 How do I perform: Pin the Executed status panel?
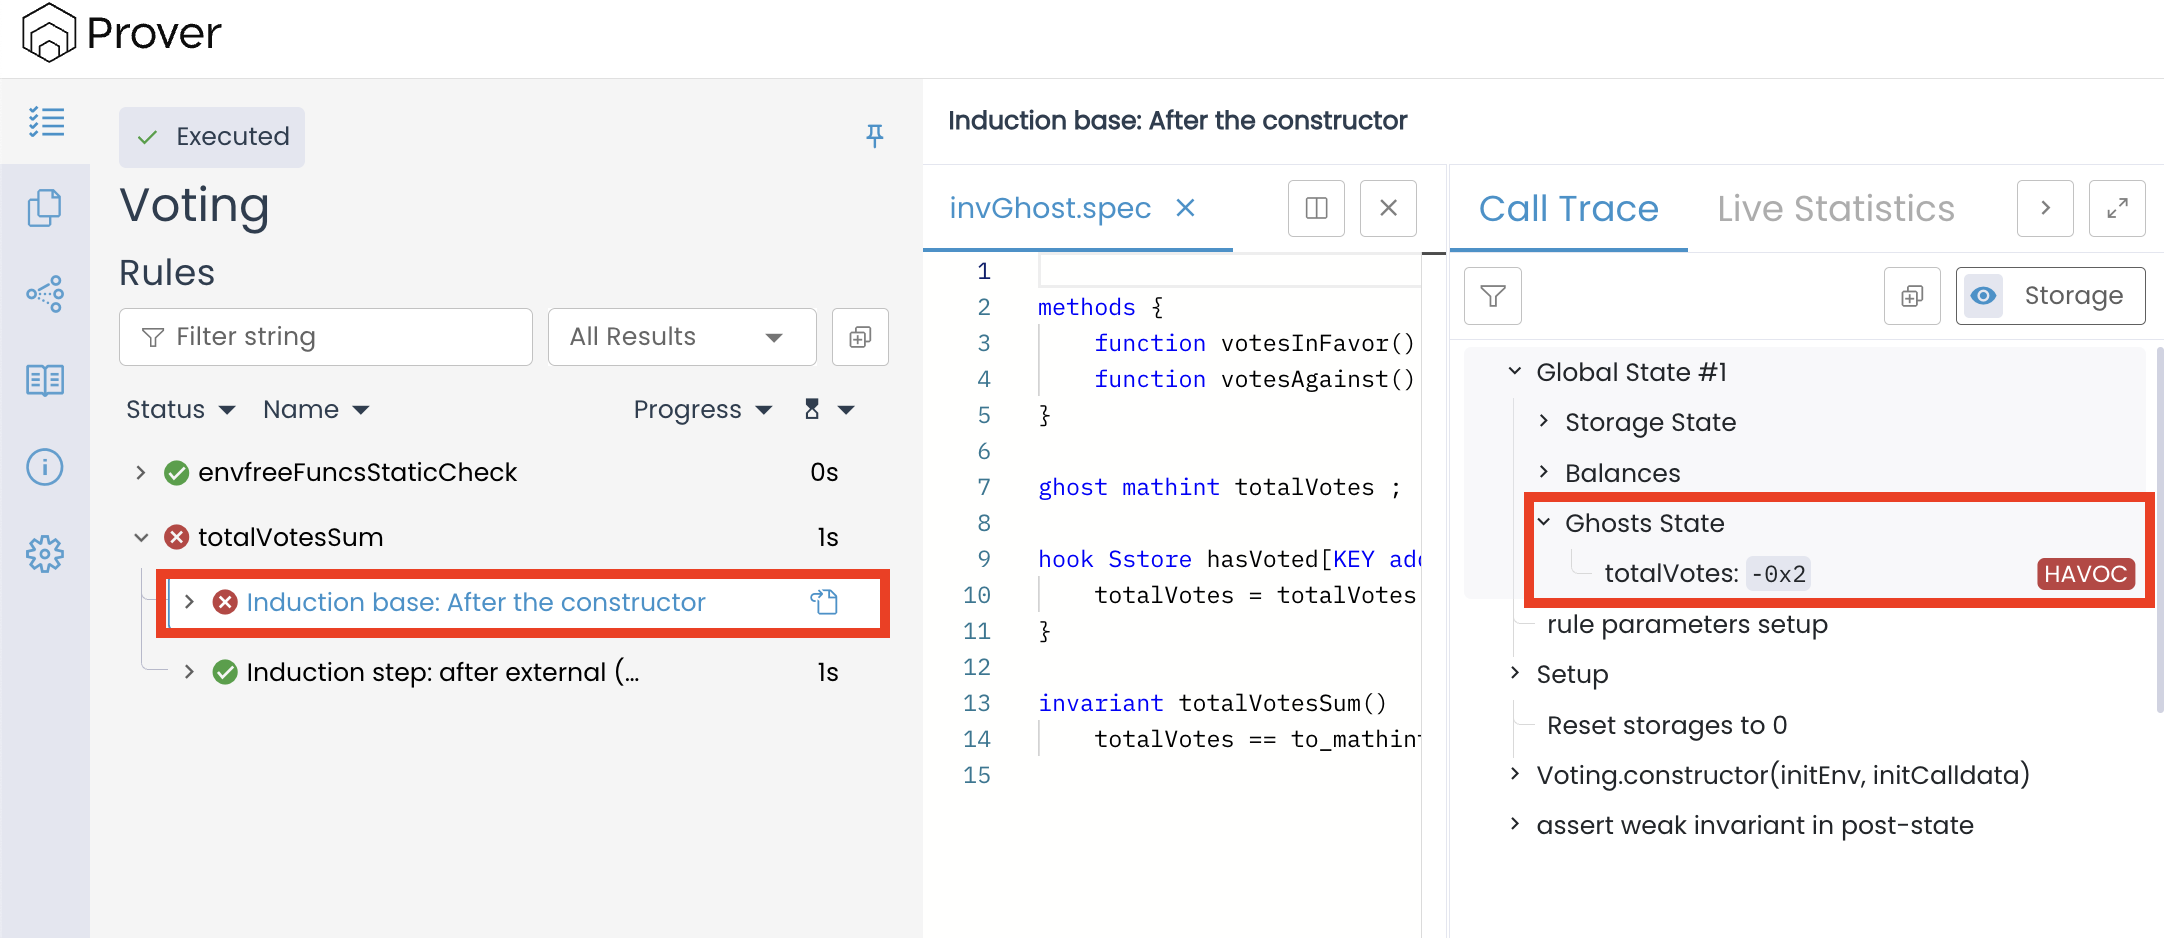874,136
